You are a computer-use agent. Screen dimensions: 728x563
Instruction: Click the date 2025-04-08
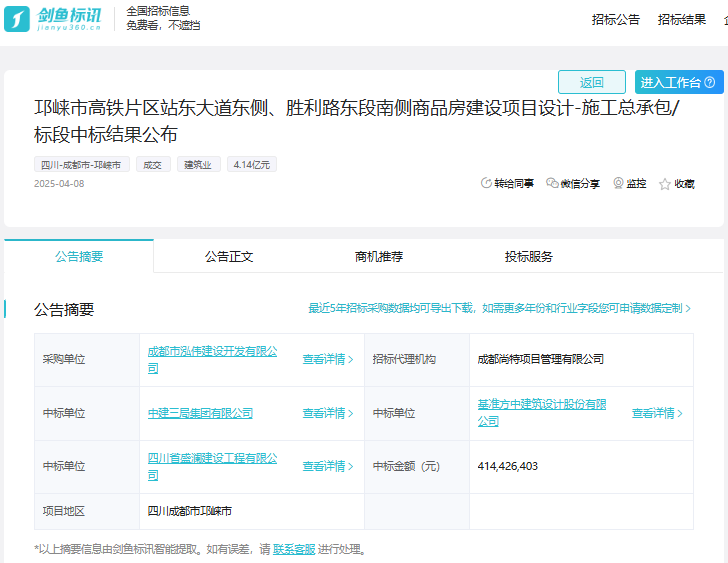click(x=59, y=183)
